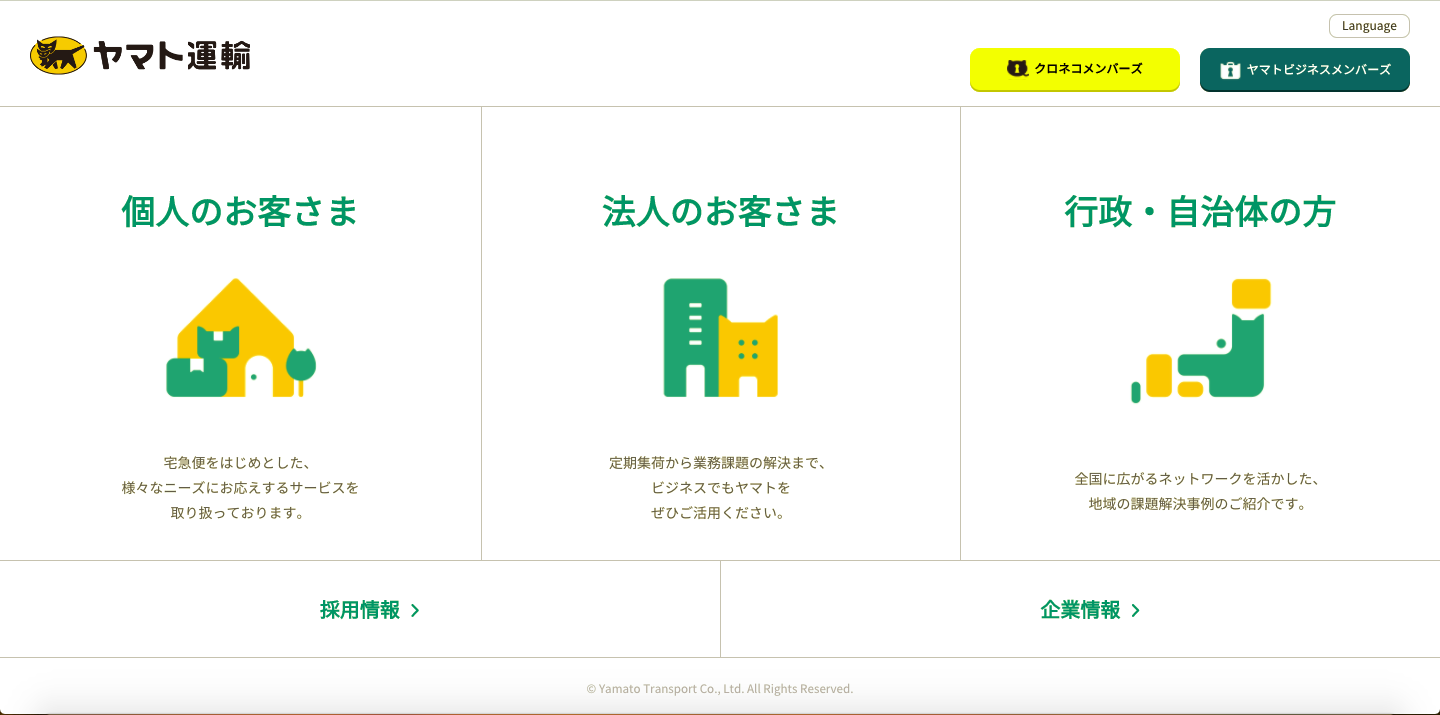Select the 法人のお客さま heading

[x=720, y=212]
